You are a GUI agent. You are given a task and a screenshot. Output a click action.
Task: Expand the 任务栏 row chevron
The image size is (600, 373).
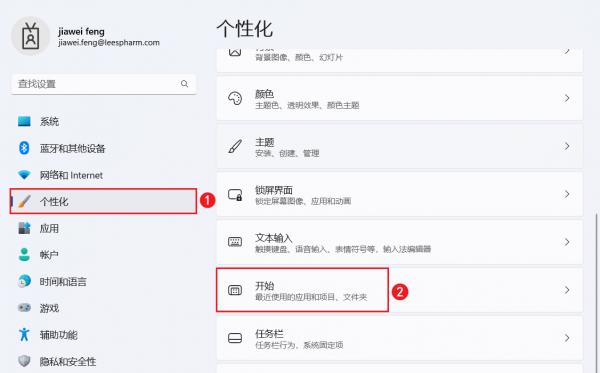(x=567, y=338)
